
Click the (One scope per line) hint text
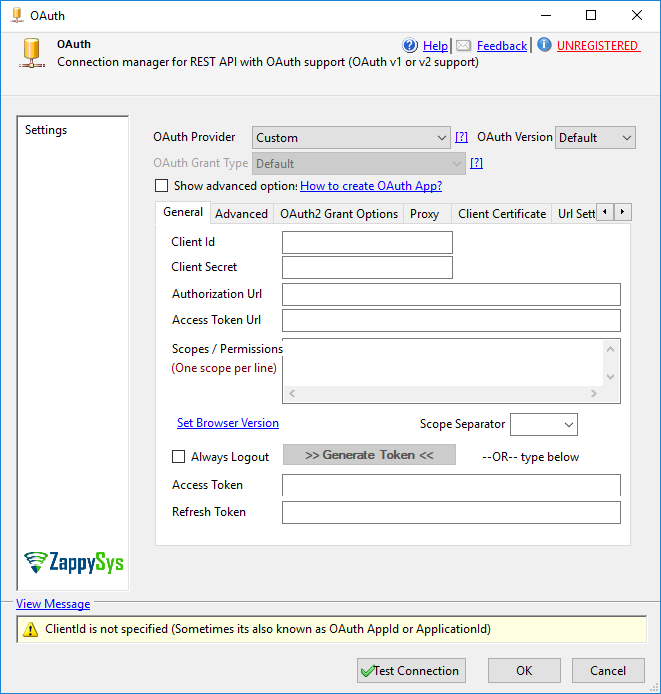224,368
